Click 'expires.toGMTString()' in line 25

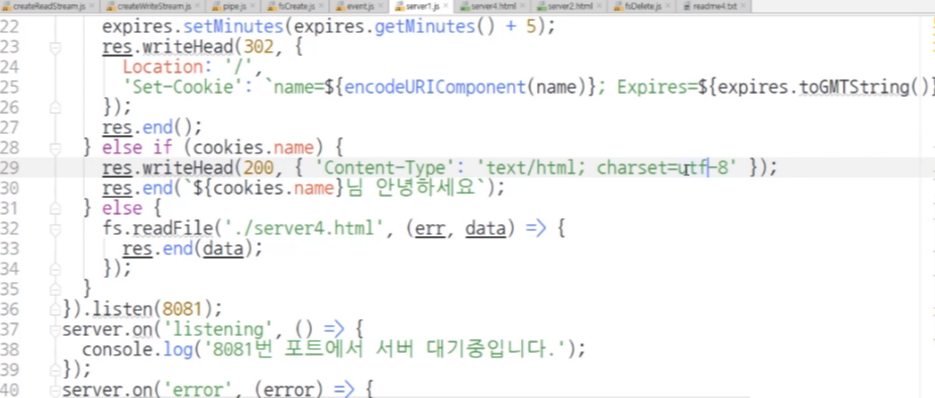pos(823,87)
